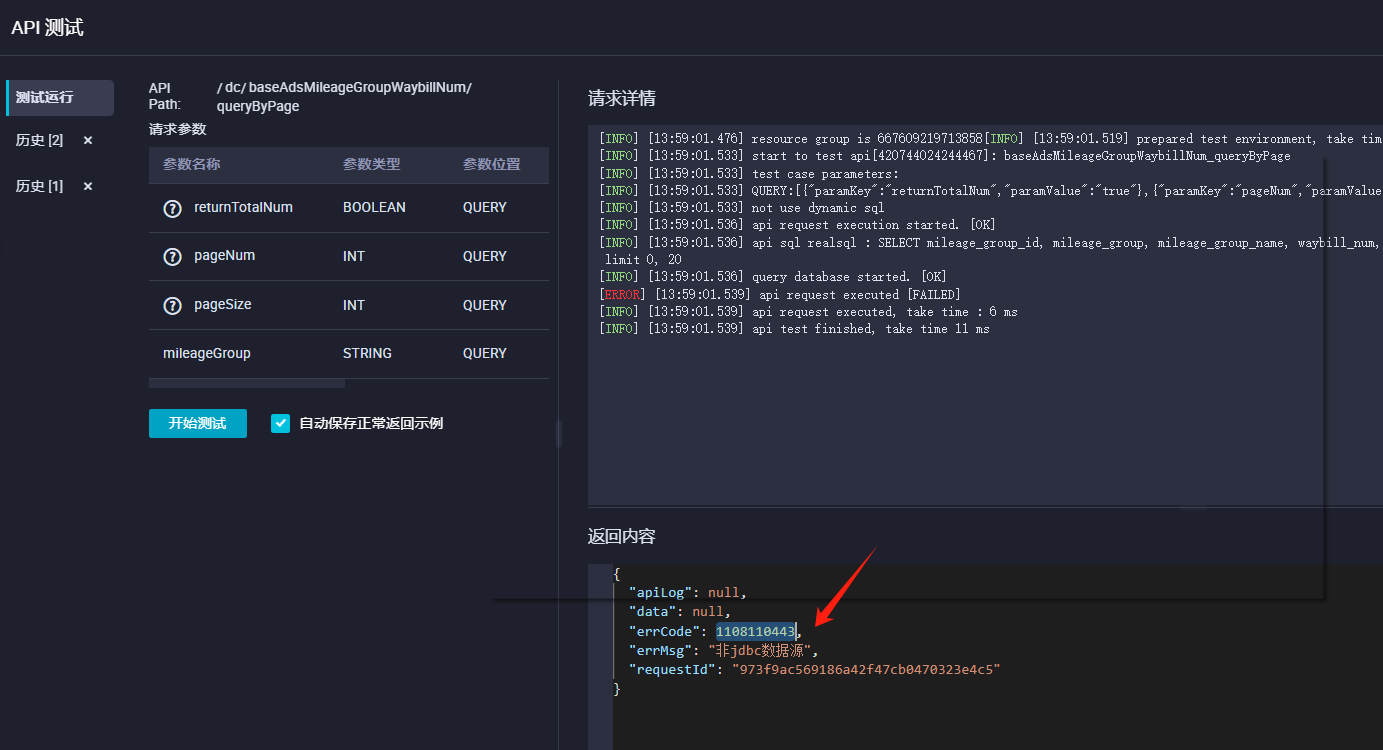
Task: Click the INT type in pageSize row
Action: pos(354,305)
